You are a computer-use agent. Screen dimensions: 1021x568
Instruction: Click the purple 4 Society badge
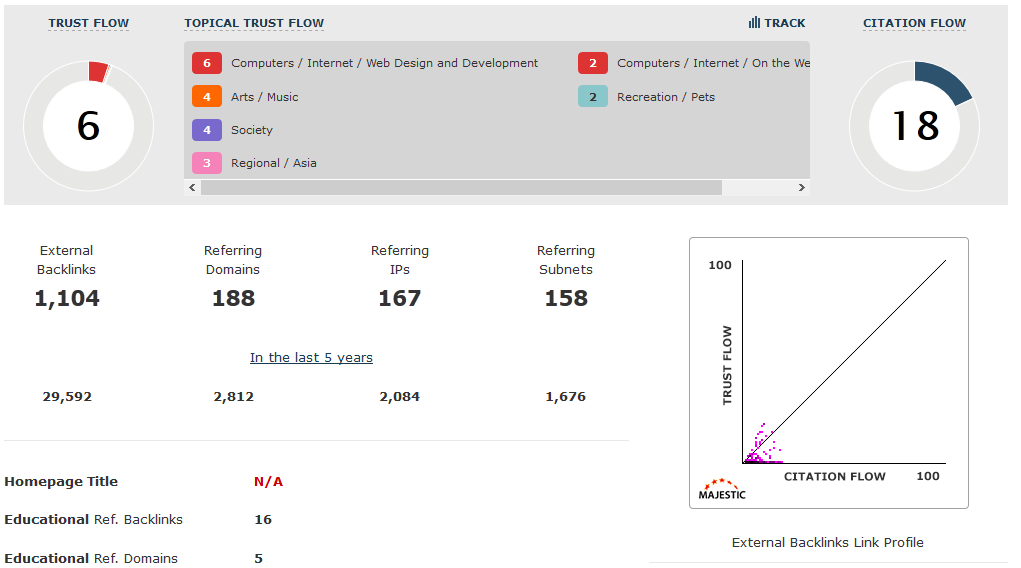[207, 130]
